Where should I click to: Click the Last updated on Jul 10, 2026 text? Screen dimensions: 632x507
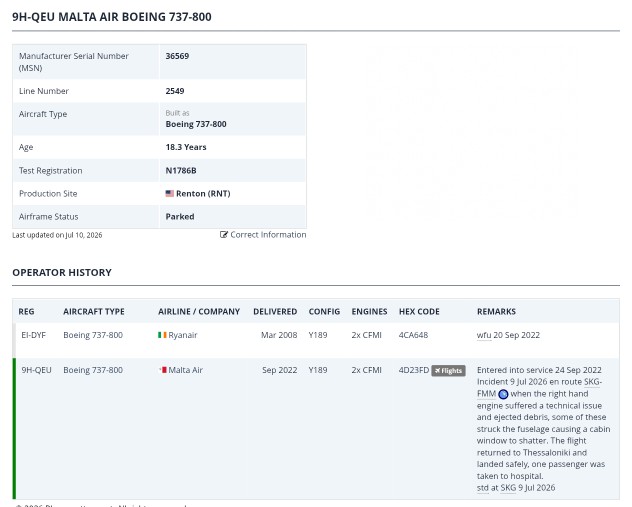click(57, 235)
